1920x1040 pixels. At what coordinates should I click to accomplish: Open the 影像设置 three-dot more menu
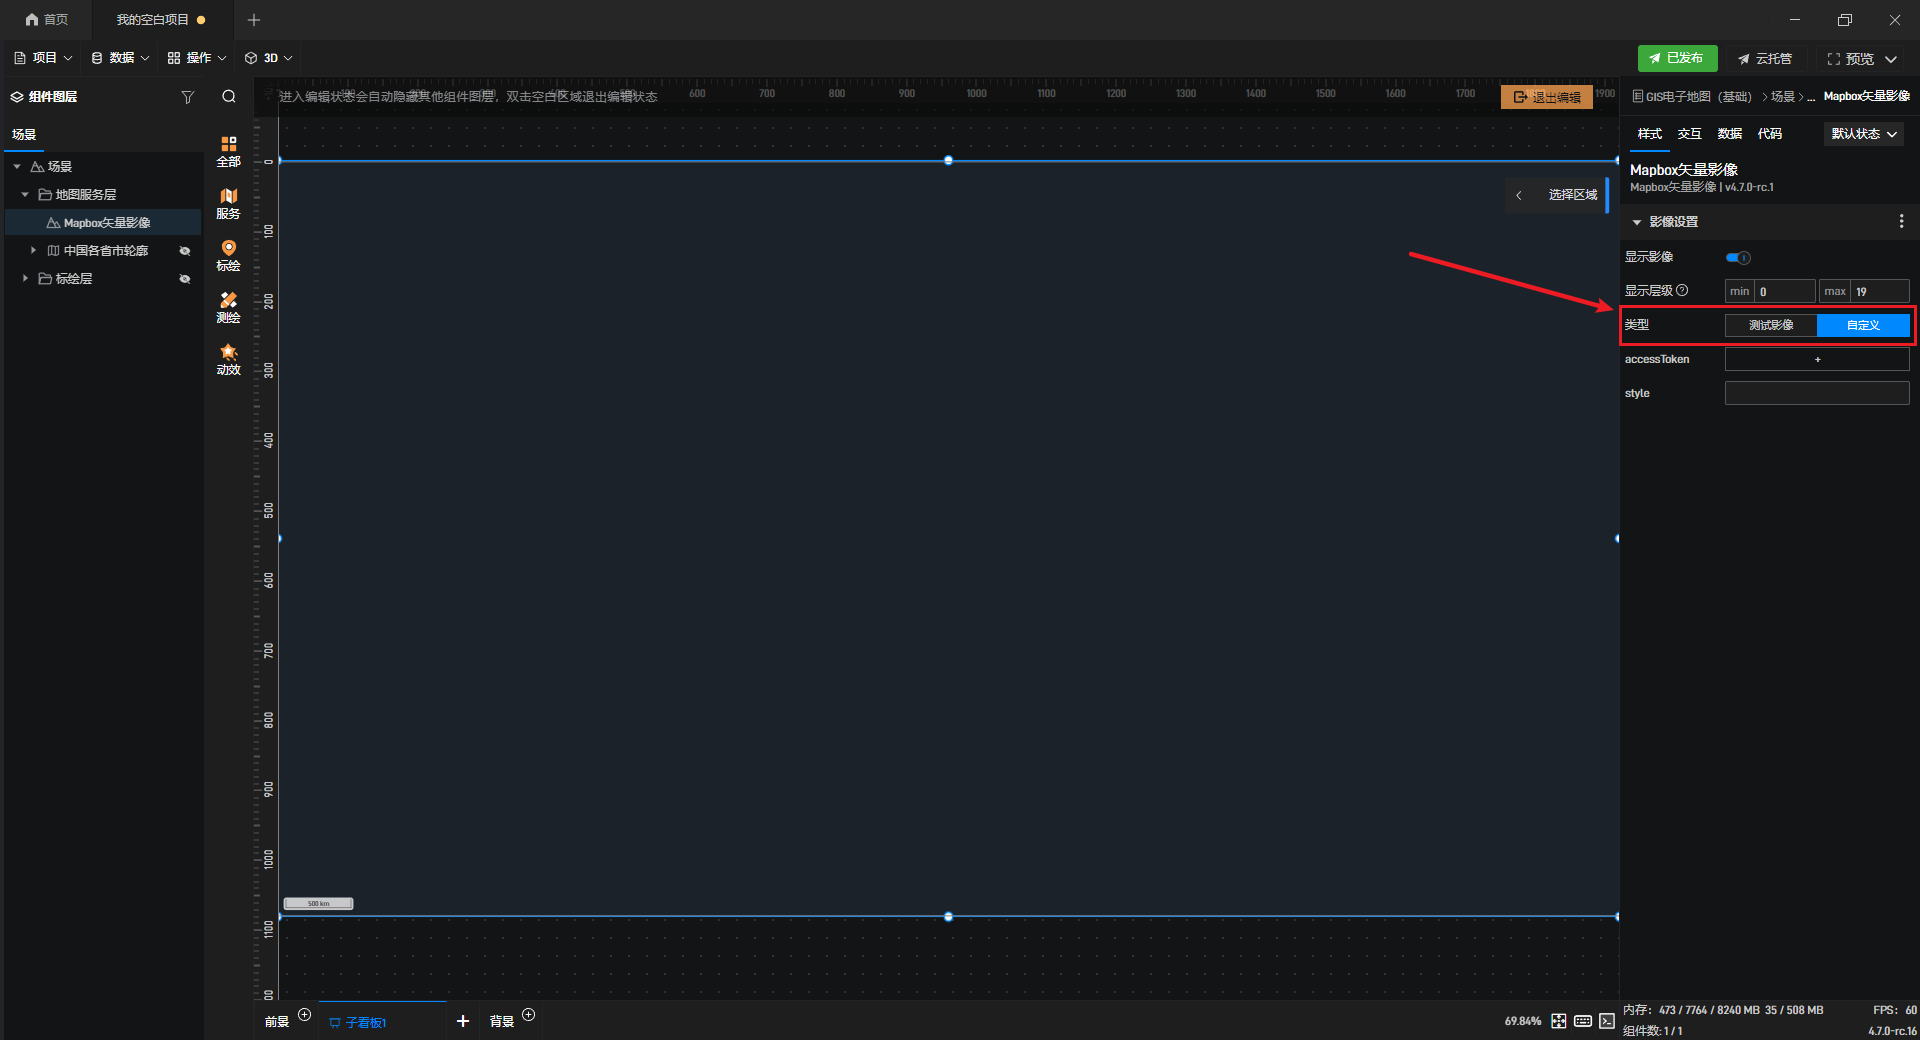coord(1901,222)
